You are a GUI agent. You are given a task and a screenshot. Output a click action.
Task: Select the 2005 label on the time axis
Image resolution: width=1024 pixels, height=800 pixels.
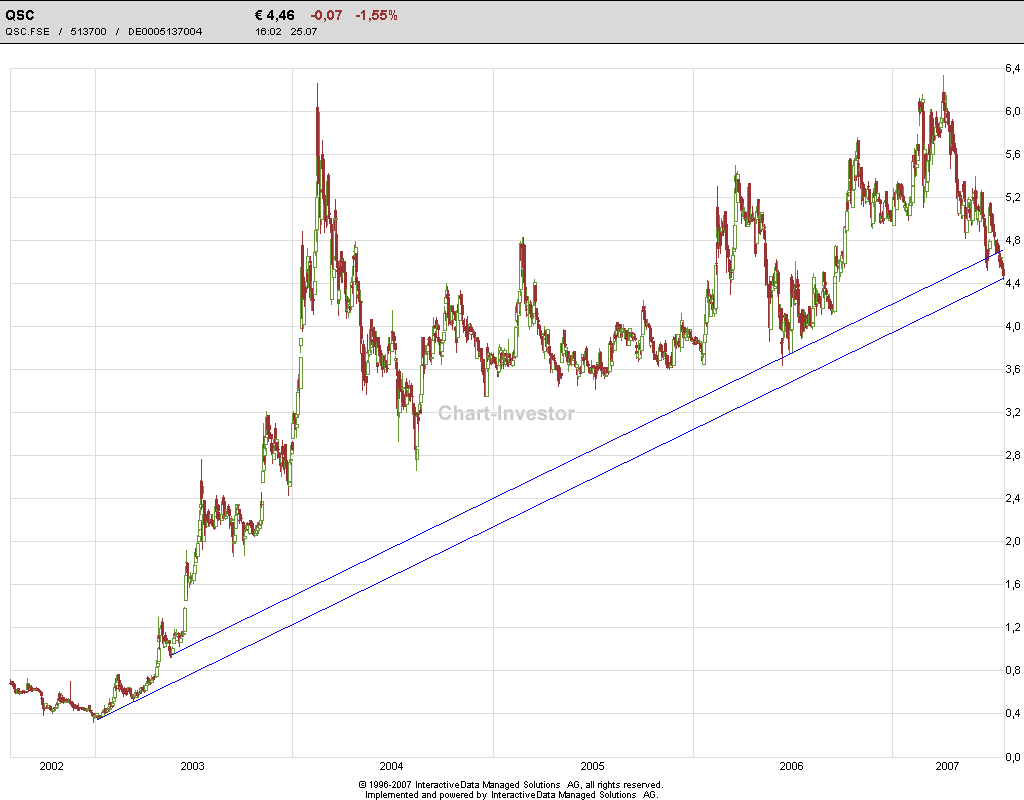point(595,765)
